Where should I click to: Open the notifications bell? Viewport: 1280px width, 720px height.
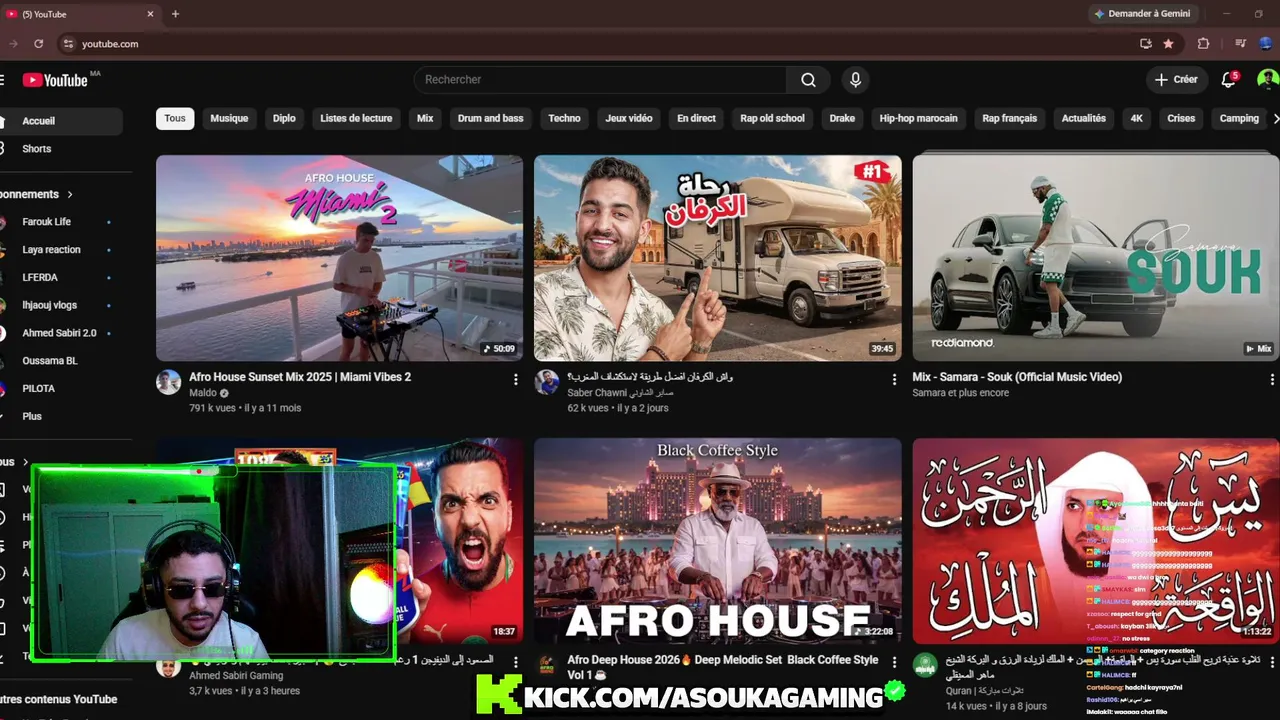1229,80
